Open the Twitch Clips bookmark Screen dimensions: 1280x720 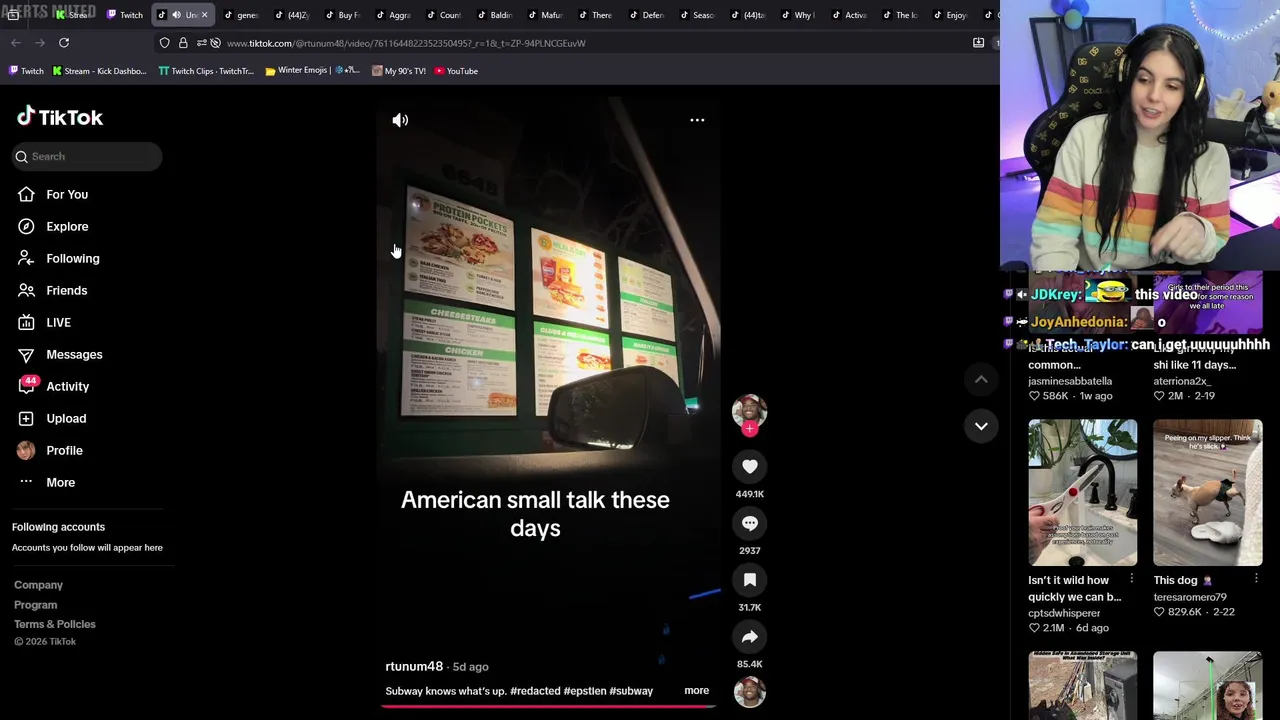click(x=206, y=71)
